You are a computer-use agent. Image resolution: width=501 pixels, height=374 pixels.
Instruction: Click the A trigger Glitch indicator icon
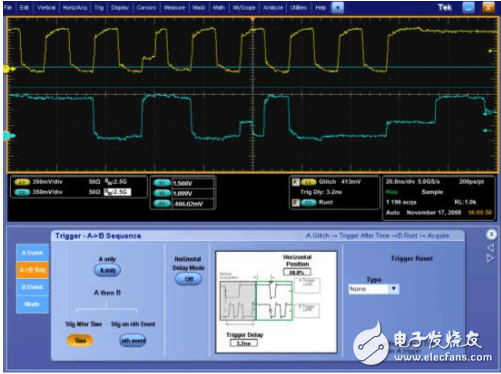click(x=295, y=182)
